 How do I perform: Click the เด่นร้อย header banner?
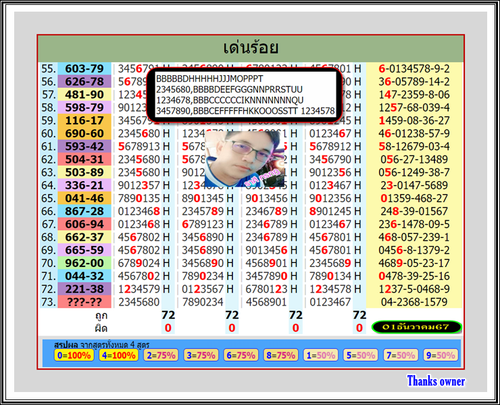[251, 48]
